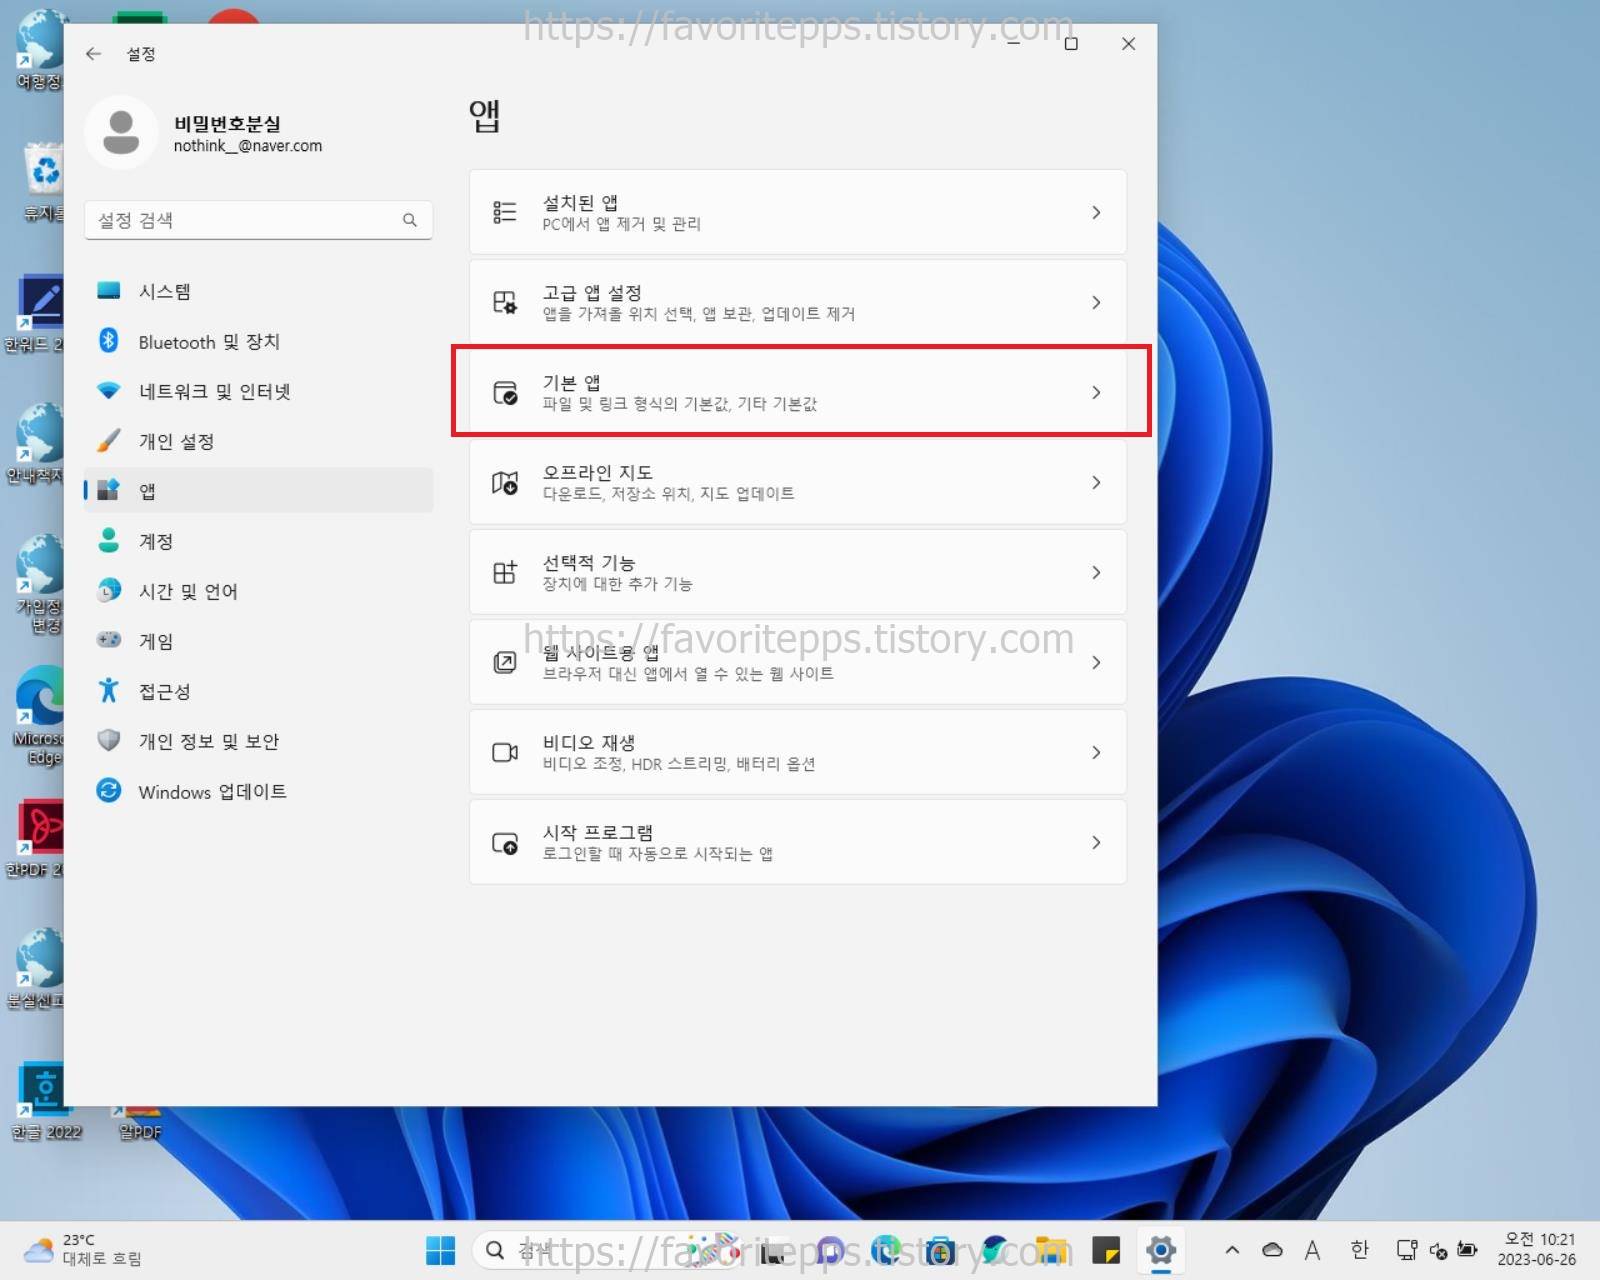The image size is (1600, 1280).
Task: Open 고급 앱 설정 page
Action: tap(798, 302)
